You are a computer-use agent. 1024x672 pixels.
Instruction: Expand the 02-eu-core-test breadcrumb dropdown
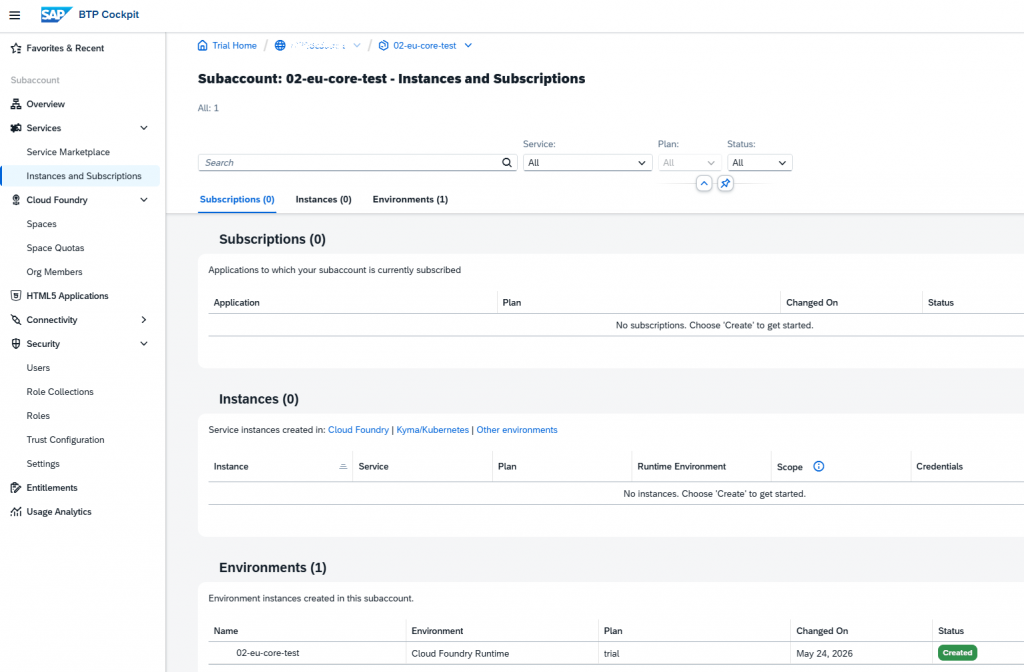pyautogui.click(x=468, y=46)
